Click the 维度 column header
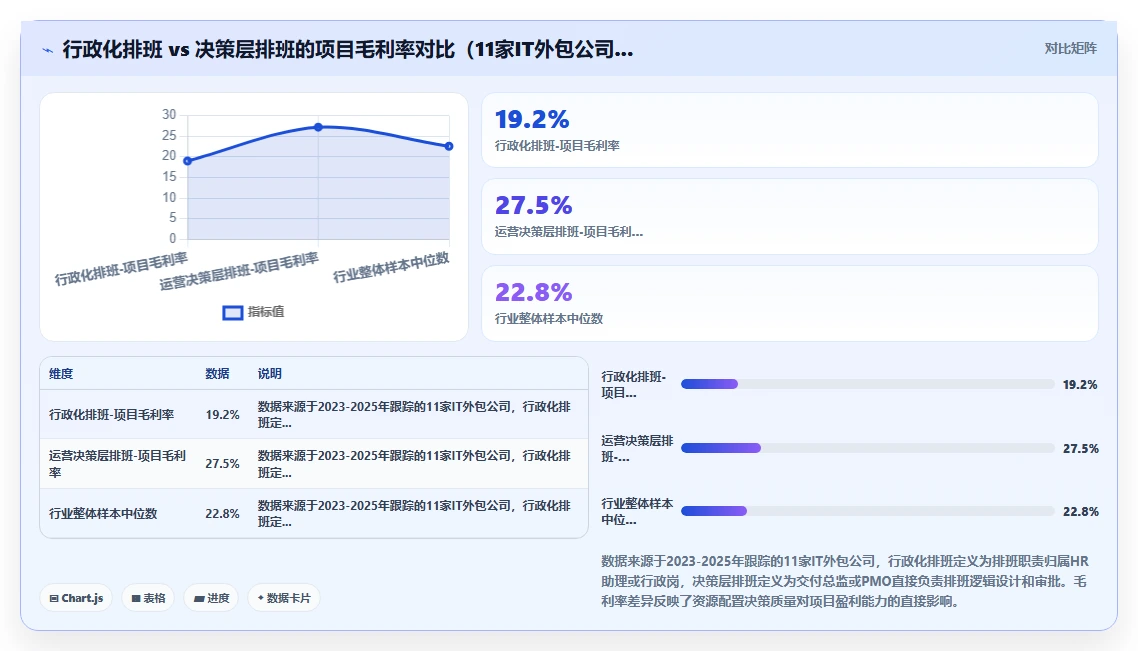 tap(61, 374)
